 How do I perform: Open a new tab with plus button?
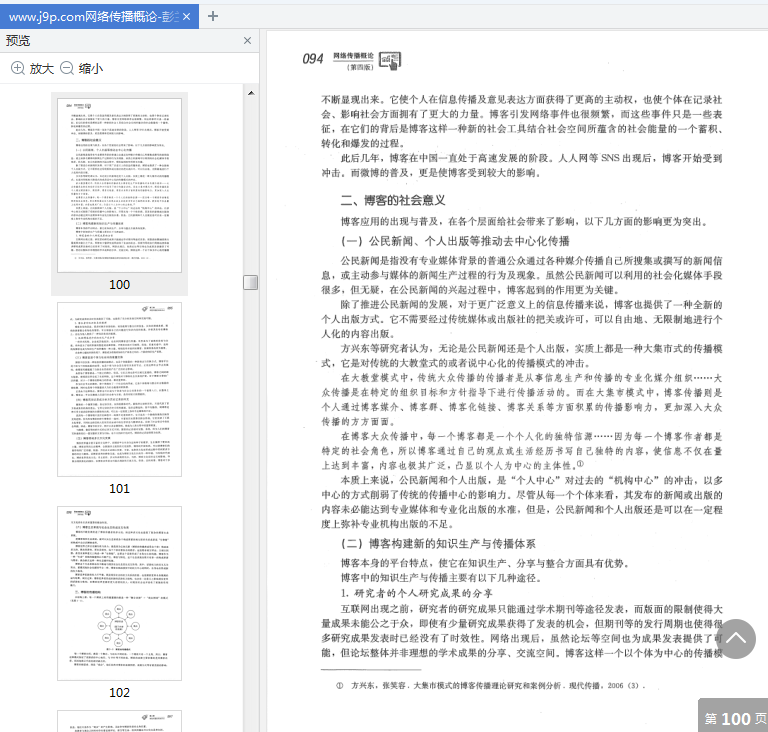(213, 16)
